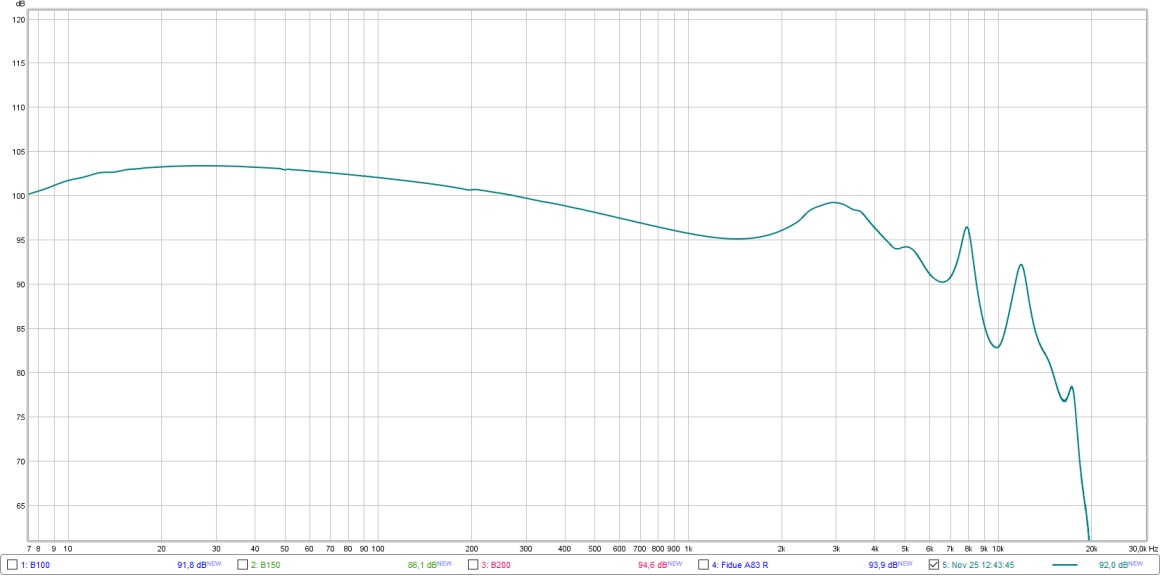Show the 2: B150 measurement trace

click(243, 565)
